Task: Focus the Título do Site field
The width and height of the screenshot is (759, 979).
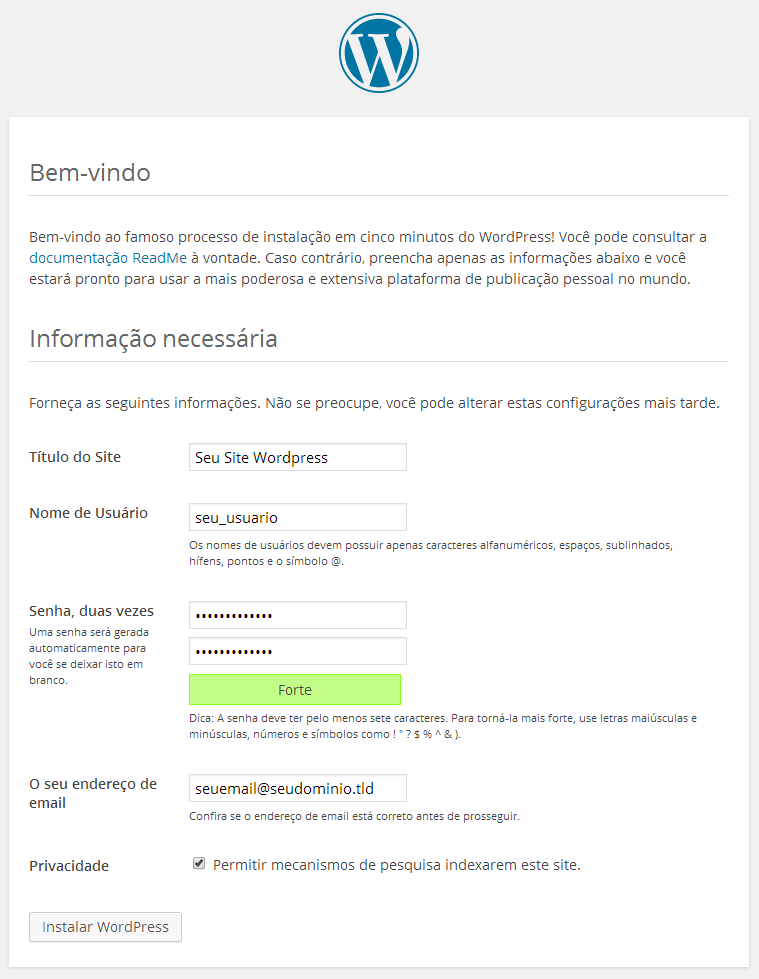Action: point(298,457)
